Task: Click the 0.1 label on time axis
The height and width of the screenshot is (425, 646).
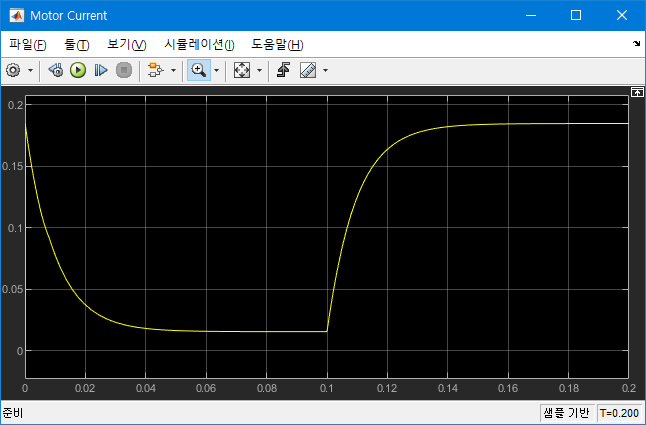Action: coord(327,388)
